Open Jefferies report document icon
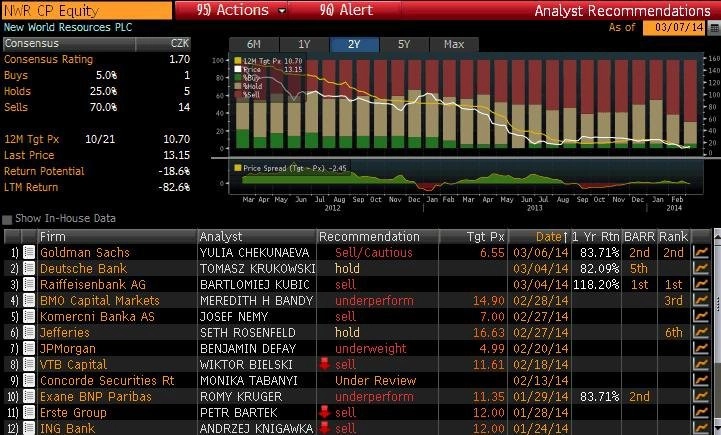Viewport: 721px width, 435px height. pyautogui.click(x=29, y=332)
